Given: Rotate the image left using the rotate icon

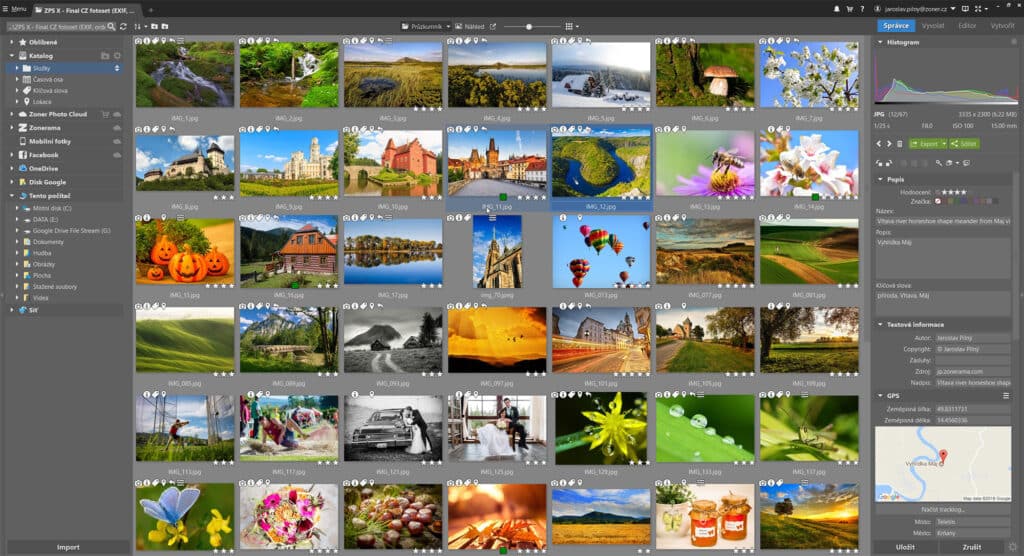Looking at the screenshot, I should [879, 163].
